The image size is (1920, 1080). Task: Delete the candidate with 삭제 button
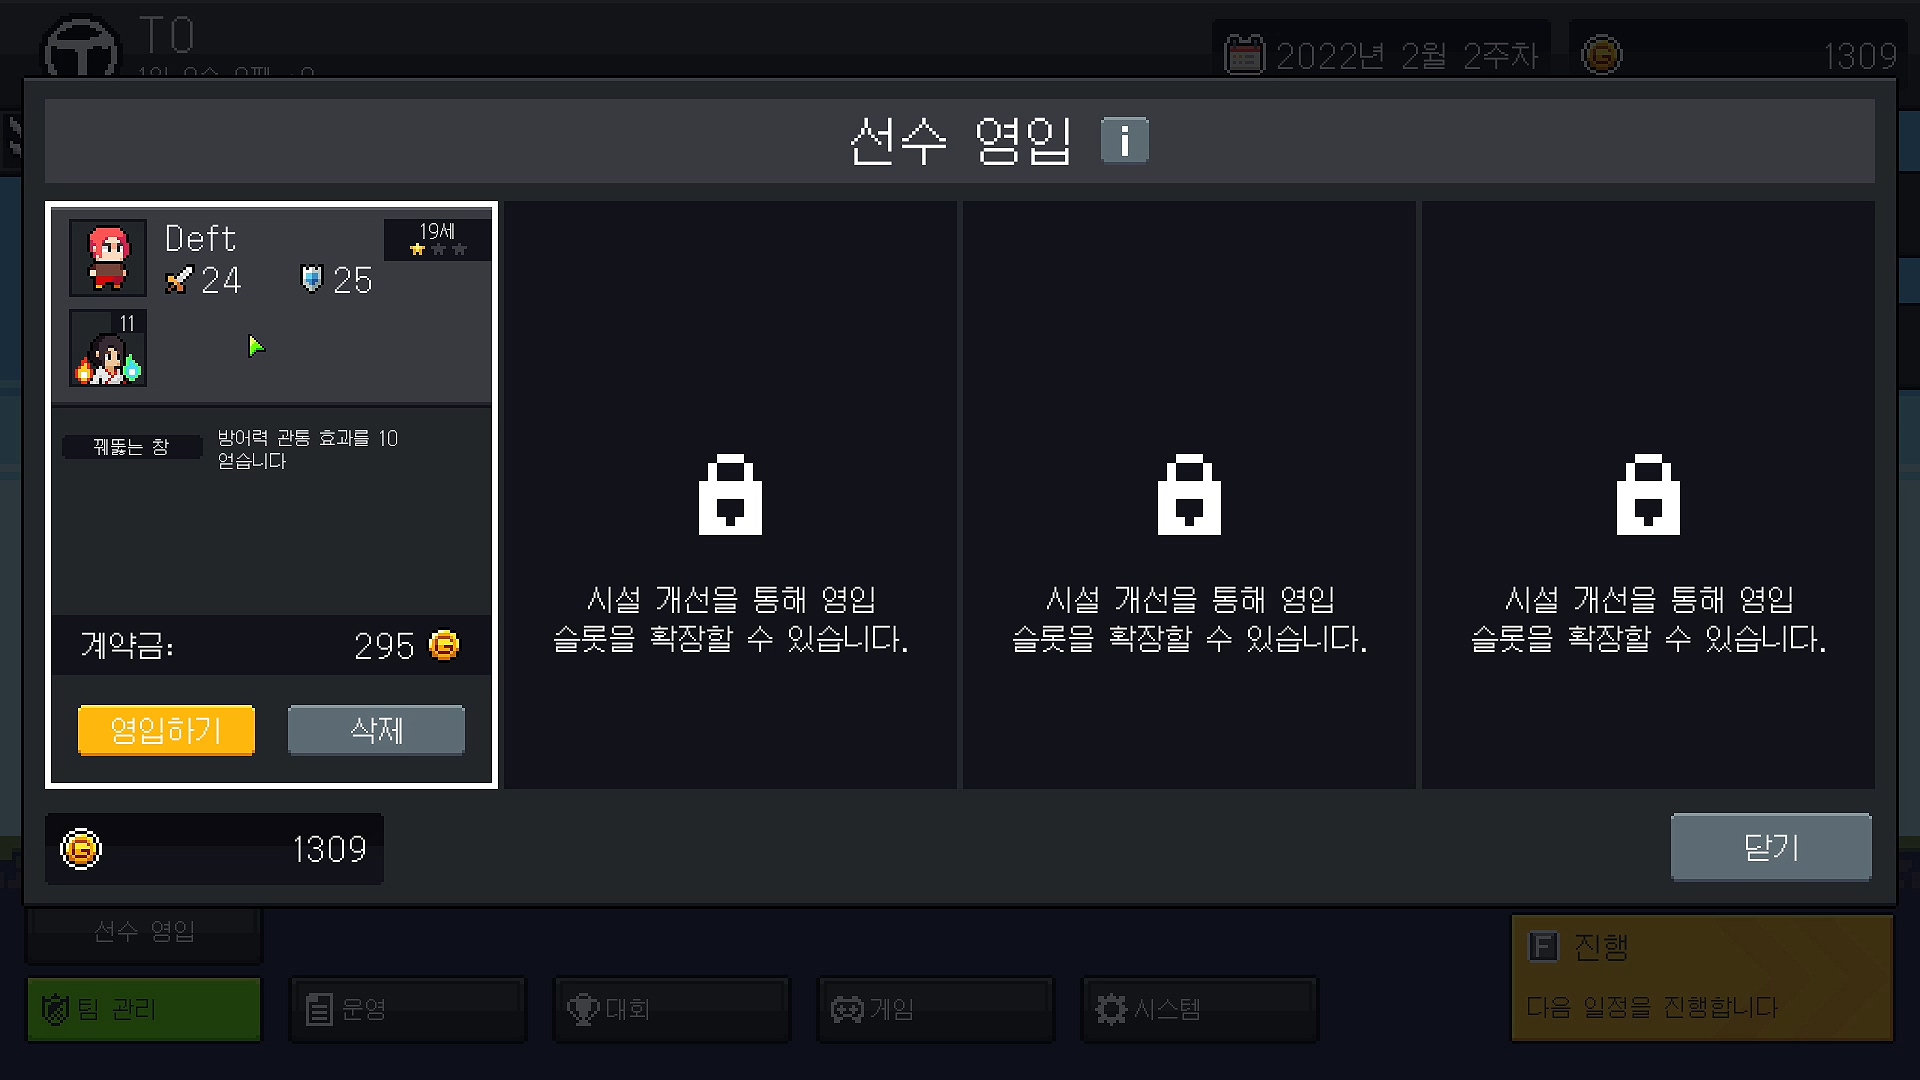376,730
